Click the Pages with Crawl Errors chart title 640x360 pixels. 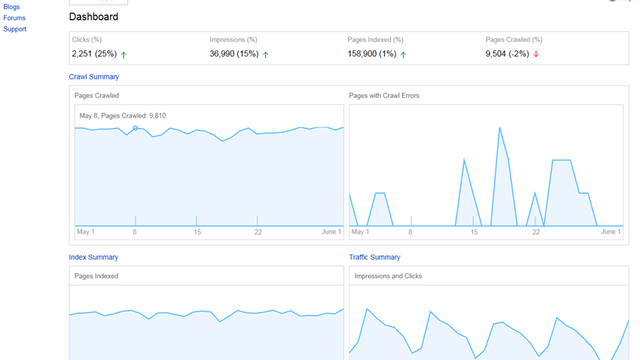384,96
